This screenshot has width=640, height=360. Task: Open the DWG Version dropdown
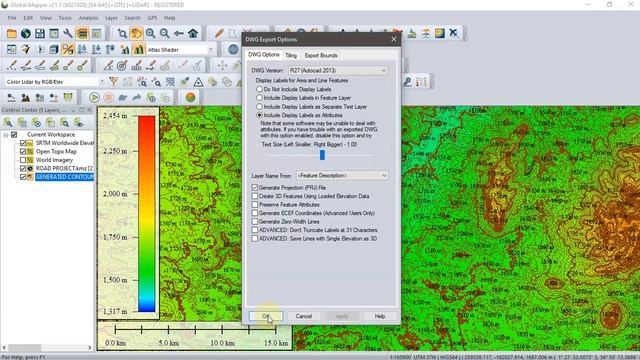tap(338, 70)
